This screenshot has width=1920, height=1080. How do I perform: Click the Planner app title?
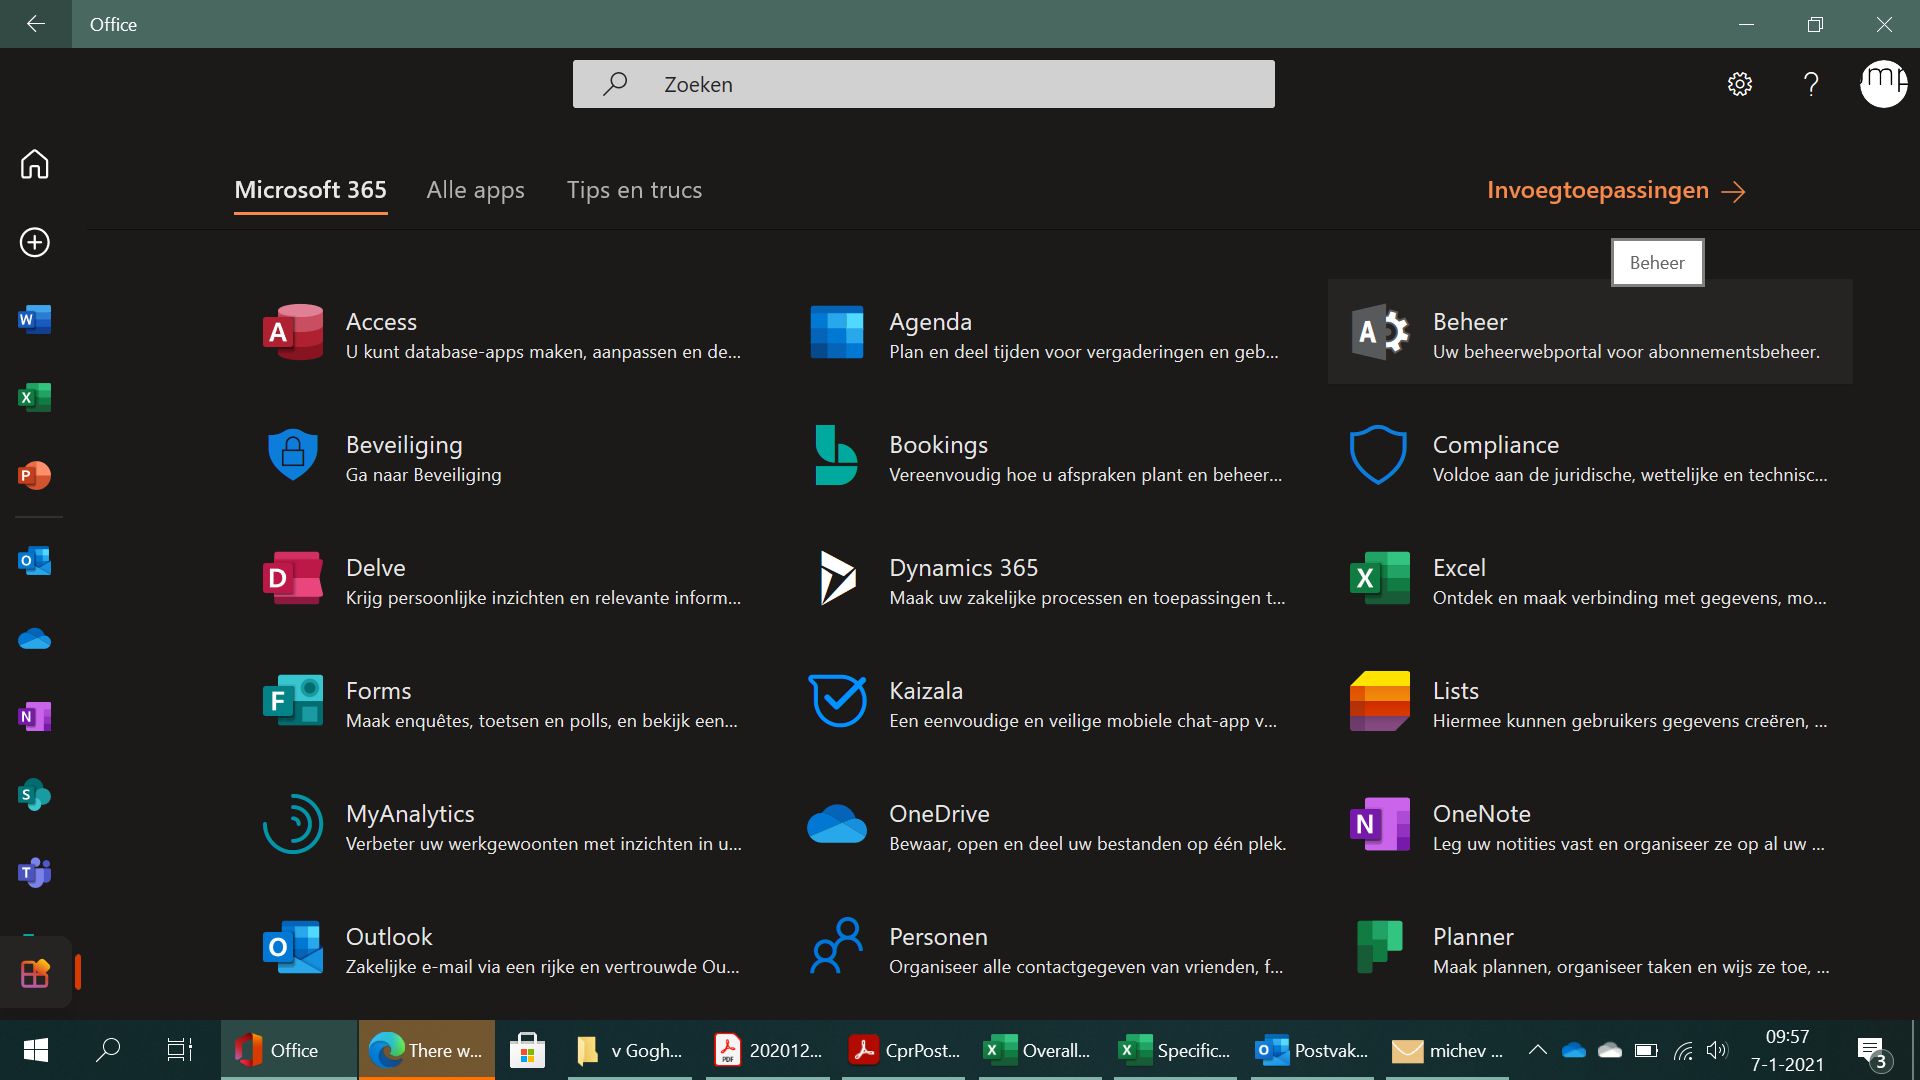(1473, 937)
